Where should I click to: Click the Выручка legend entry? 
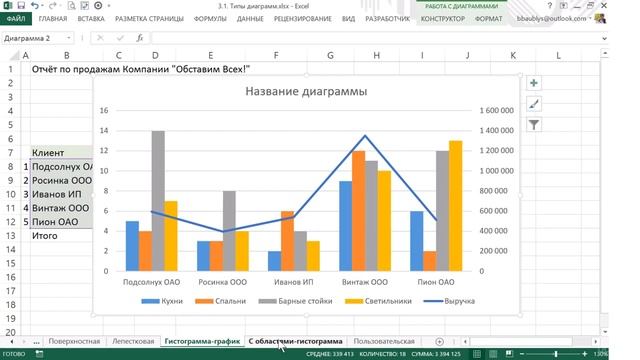click(x=449, y=301)
